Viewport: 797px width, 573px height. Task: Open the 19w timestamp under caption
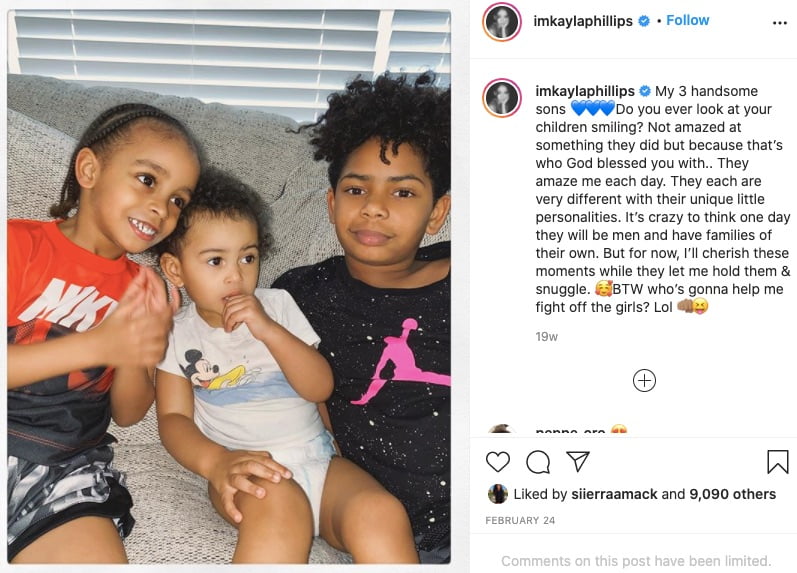coord(546,337)
